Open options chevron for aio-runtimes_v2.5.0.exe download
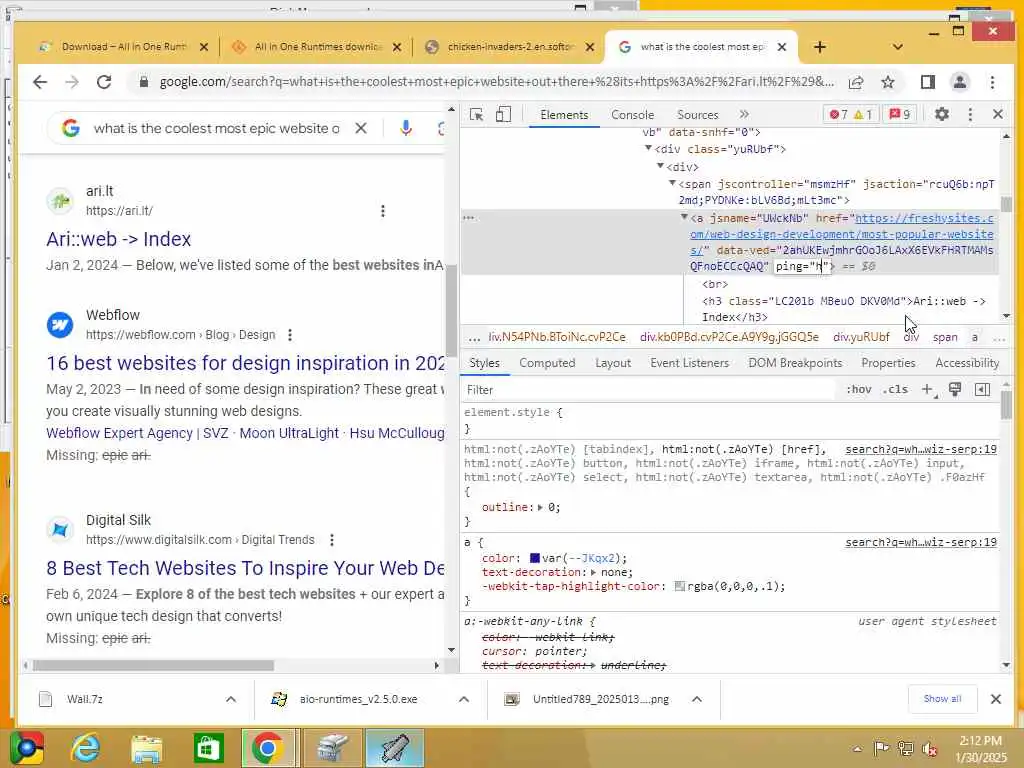 pyautogui.click(x=464, y=699)
